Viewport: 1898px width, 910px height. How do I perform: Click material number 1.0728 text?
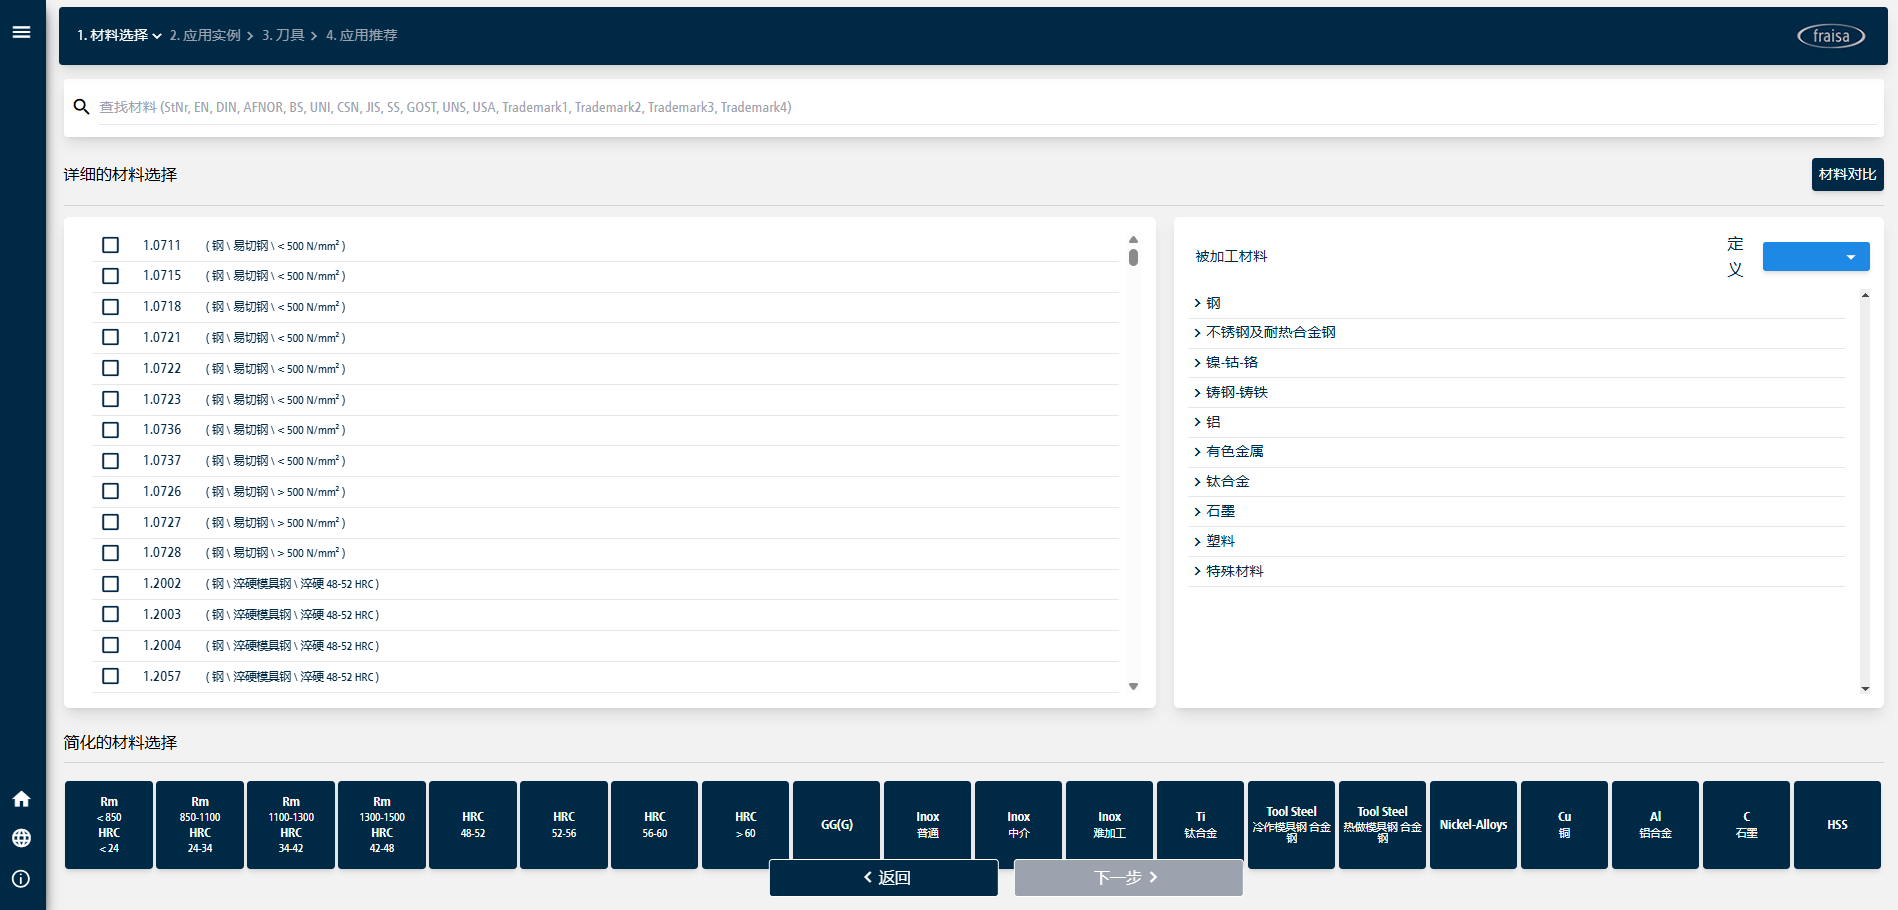coord(162,553)
